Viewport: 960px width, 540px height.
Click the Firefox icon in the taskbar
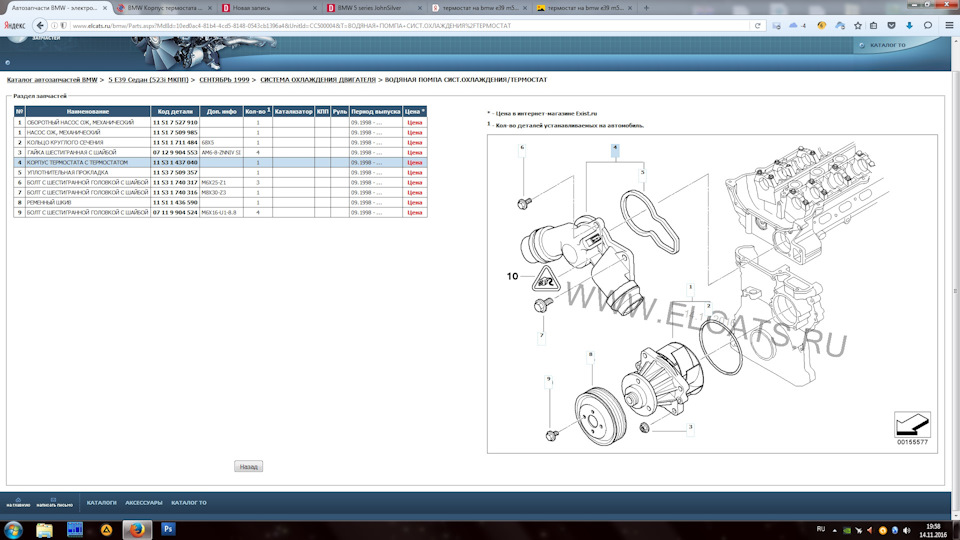click(135, 529)
